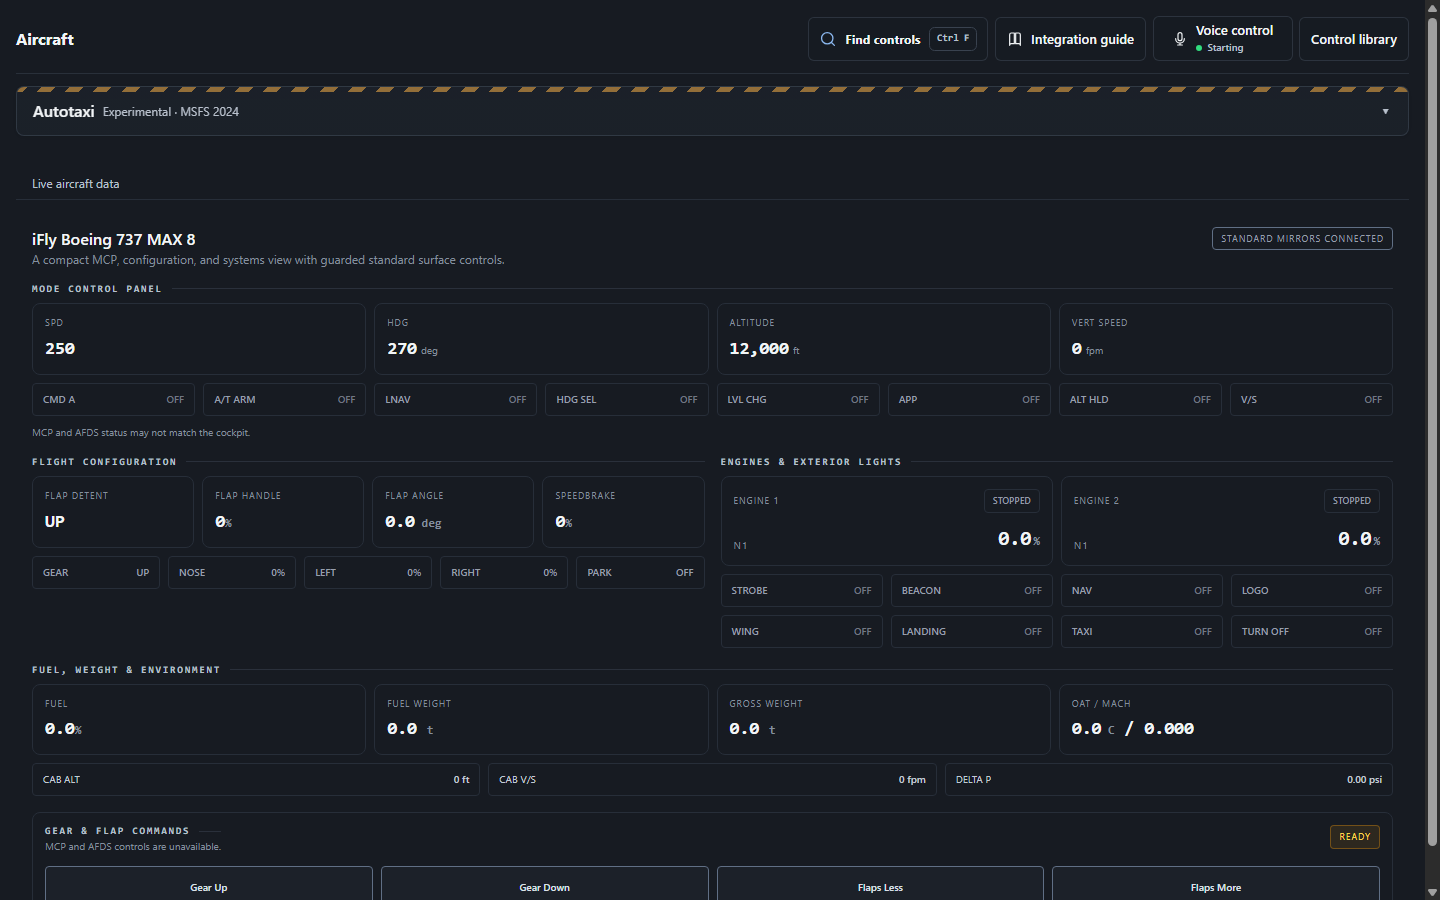The image size is (1440, 900).
Task: Click the OAT / MACH card
Action: 1226,719
